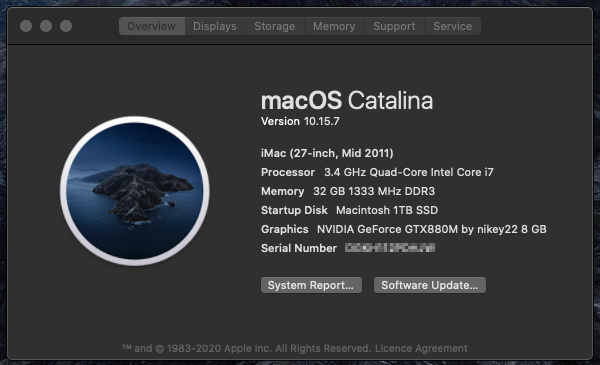Open the Service tab
This screenshot has width=600, height=365.
(453, 26)
